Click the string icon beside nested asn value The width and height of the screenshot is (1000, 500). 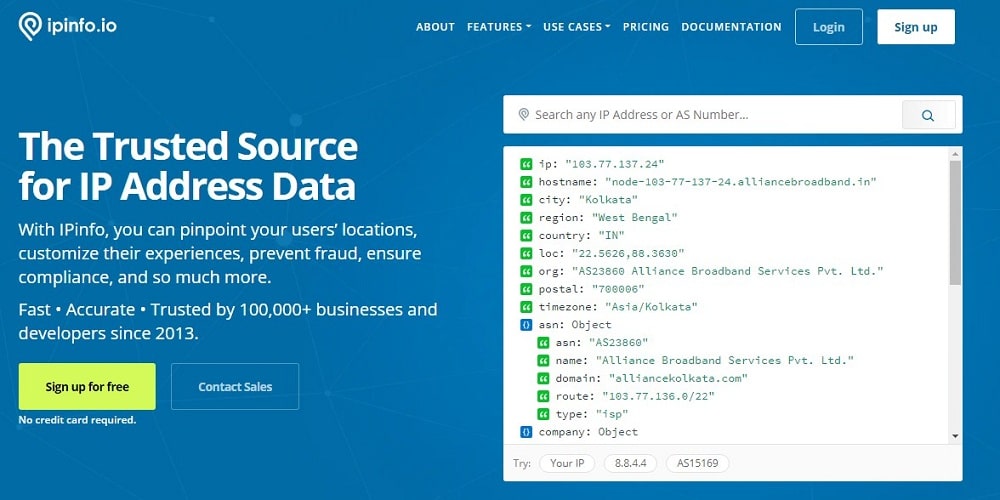543,342
